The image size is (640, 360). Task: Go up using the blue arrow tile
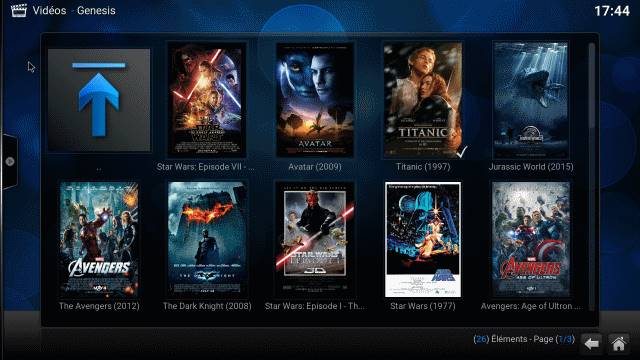[x=99, y=100]
